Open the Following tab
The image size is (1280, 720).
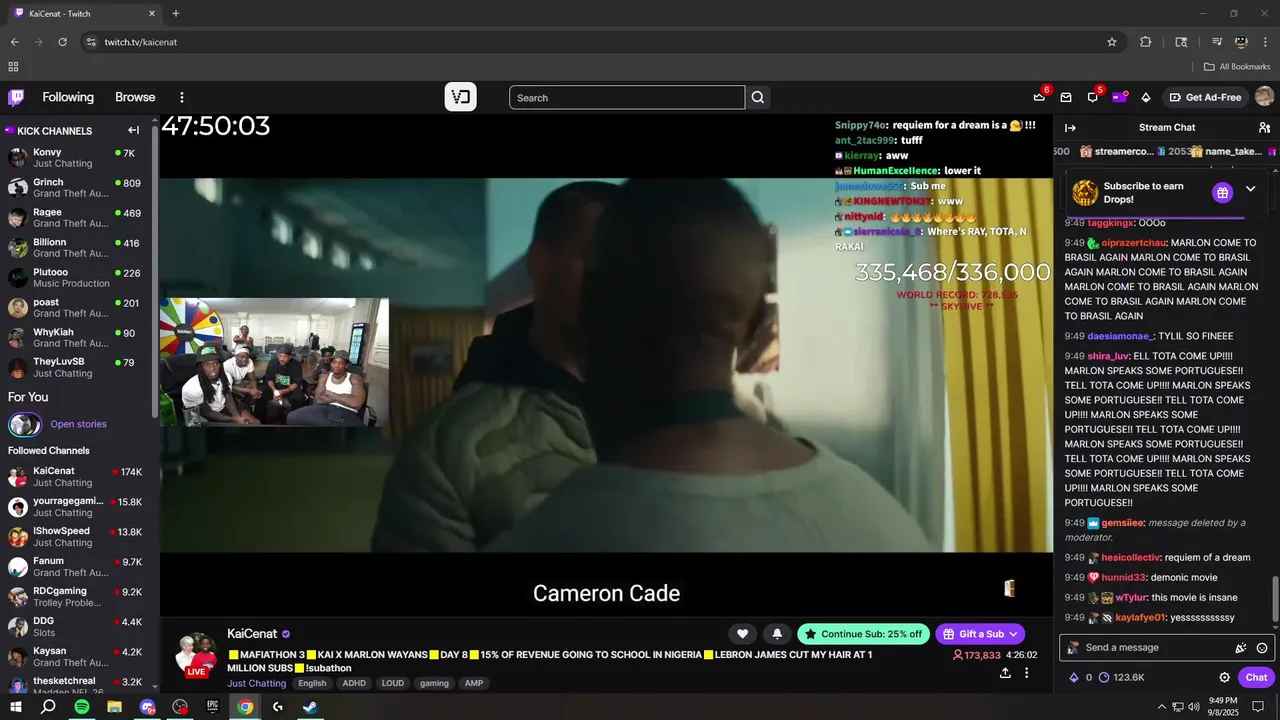(68, 97)
